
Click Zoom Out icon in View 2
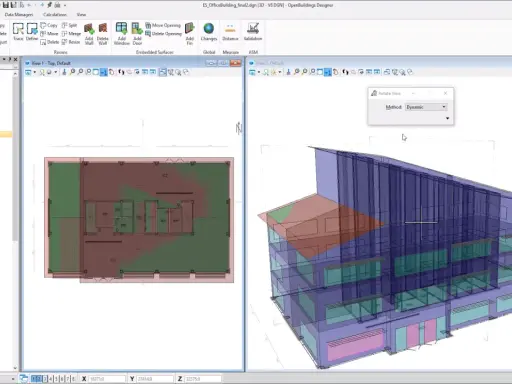[x=304, y=72]
